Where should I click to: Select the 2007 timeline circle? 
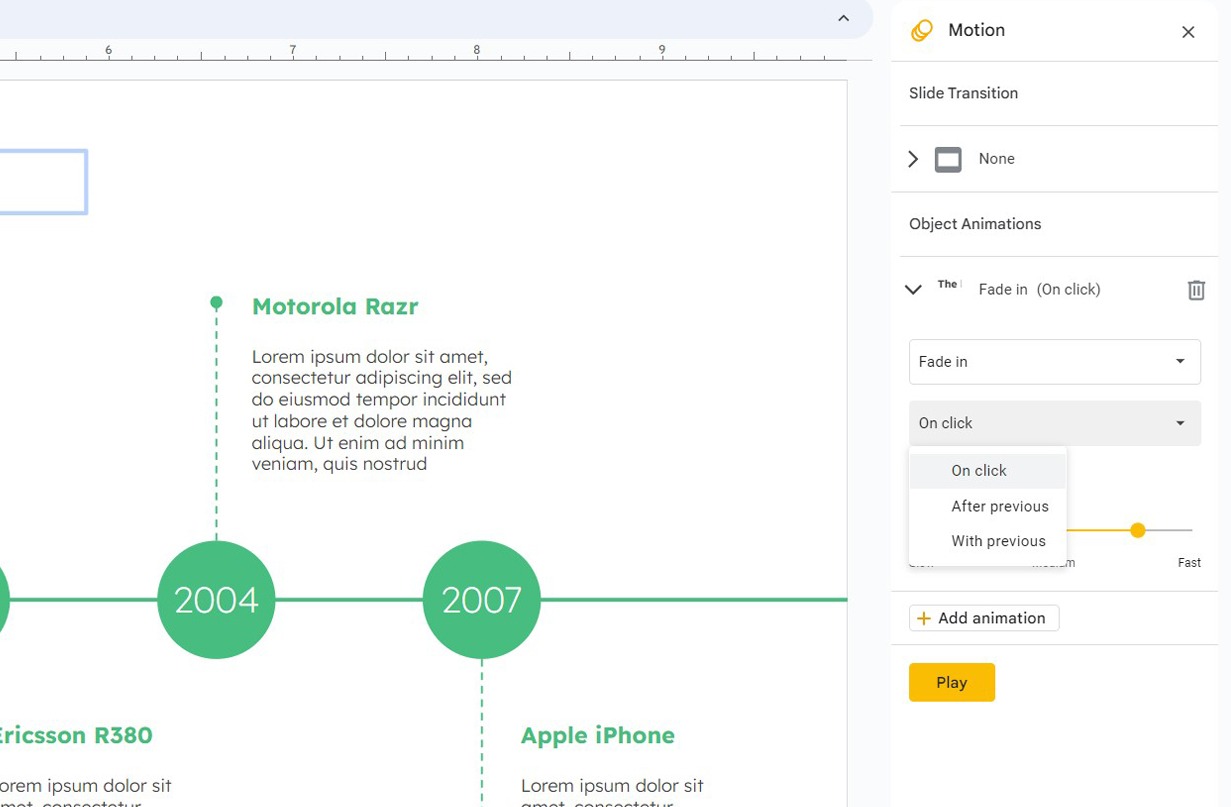click(x=481, y=600)
